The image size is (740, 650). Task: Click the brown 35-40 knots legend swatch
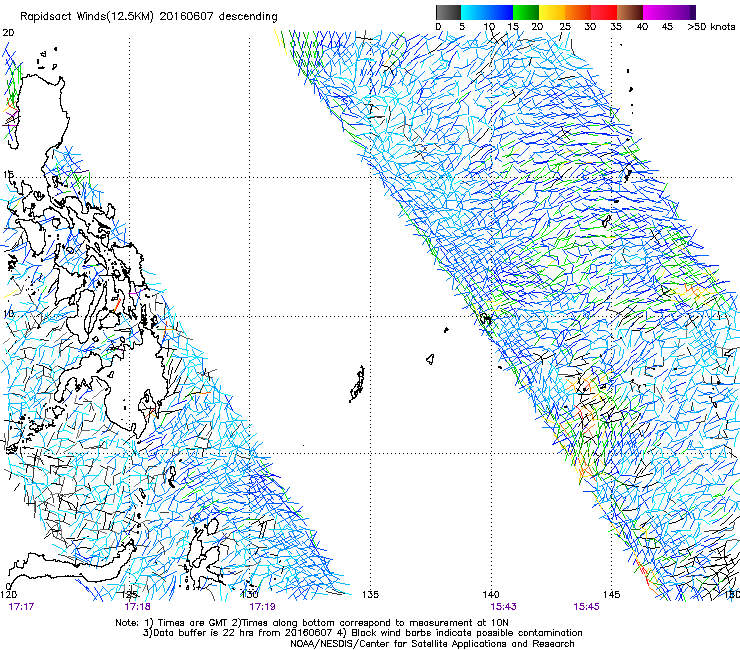(630, 12)
